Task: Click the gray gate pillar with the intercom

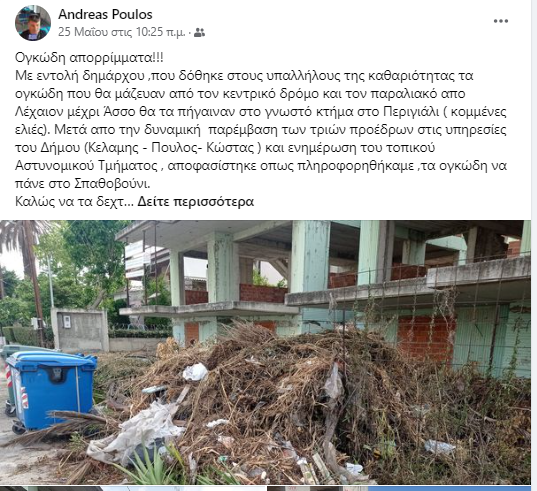Action: 80,329
